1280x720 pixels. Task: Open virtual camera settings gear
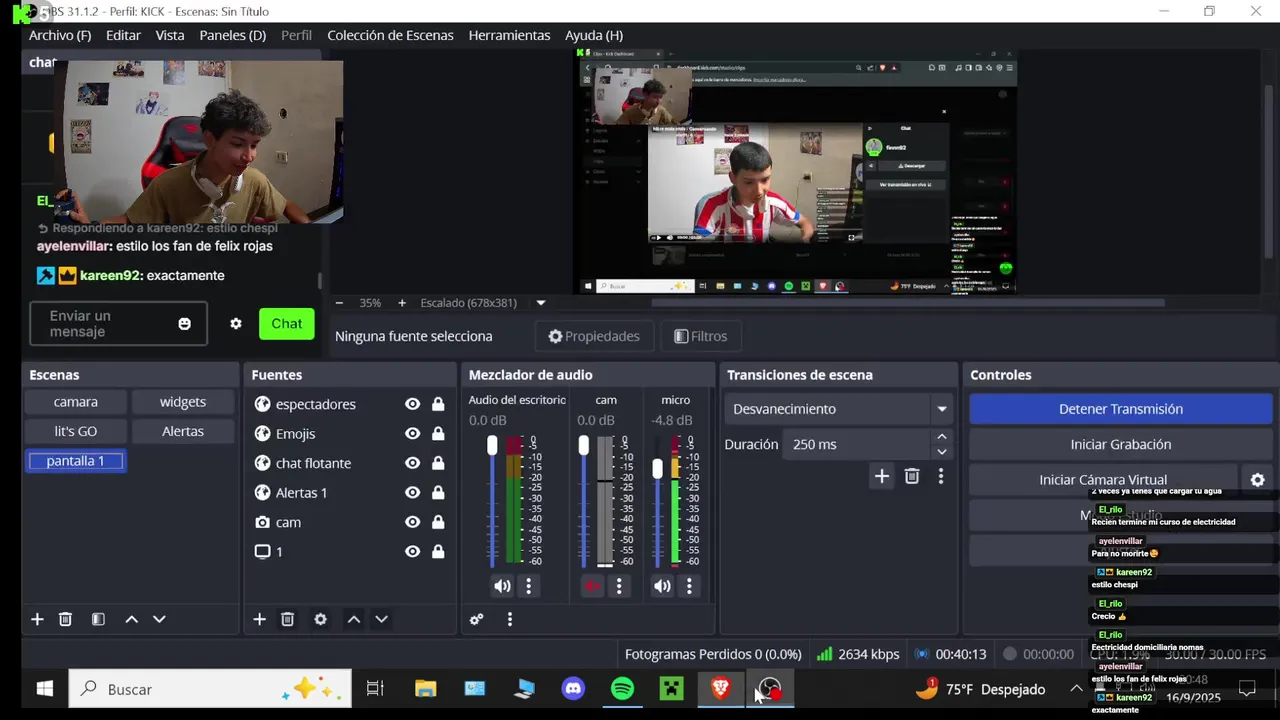coord(1257,480)
